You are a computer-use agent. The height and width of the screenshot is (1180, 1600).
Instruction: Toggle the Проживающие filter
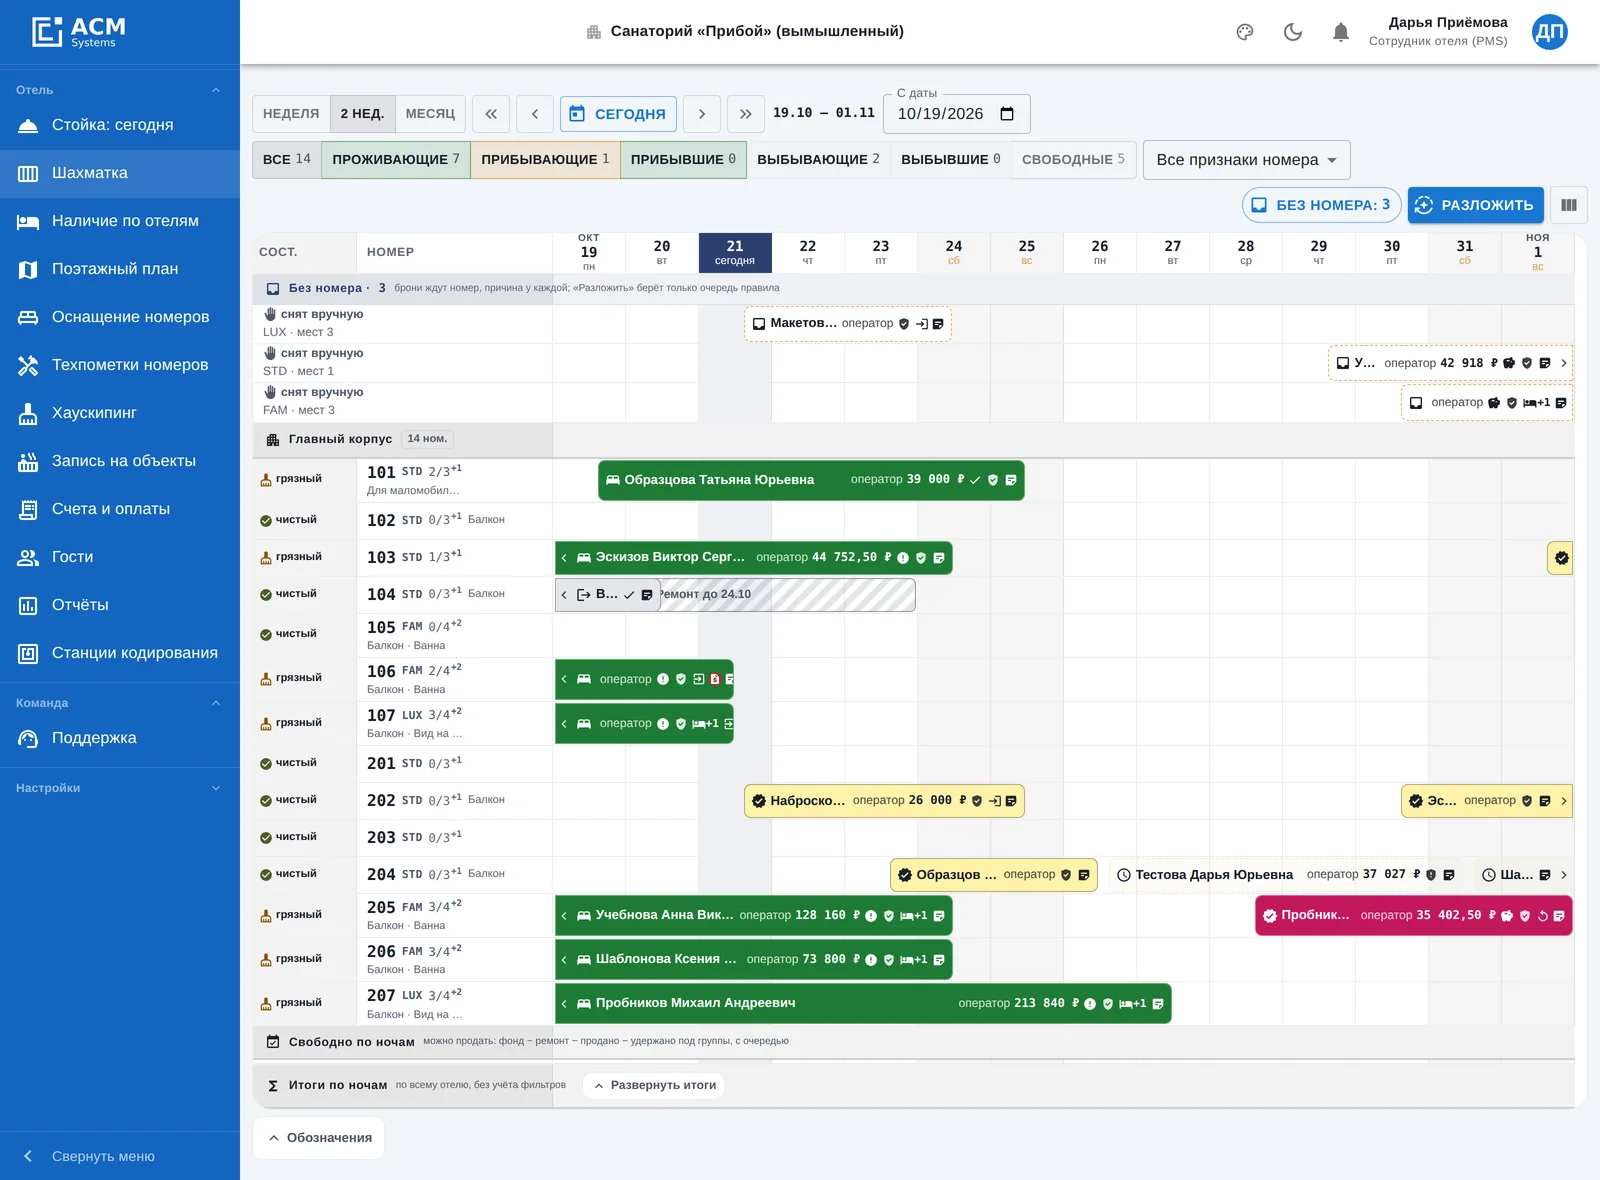[x=396, y=159]
